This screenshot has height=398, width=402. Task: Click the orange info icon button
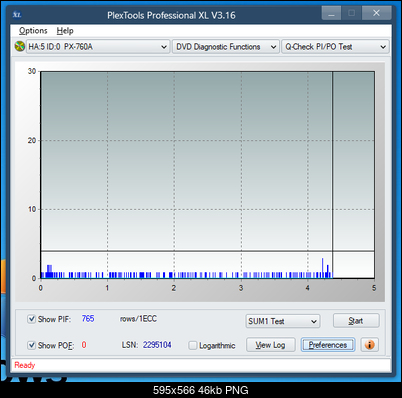click(369, 344)
